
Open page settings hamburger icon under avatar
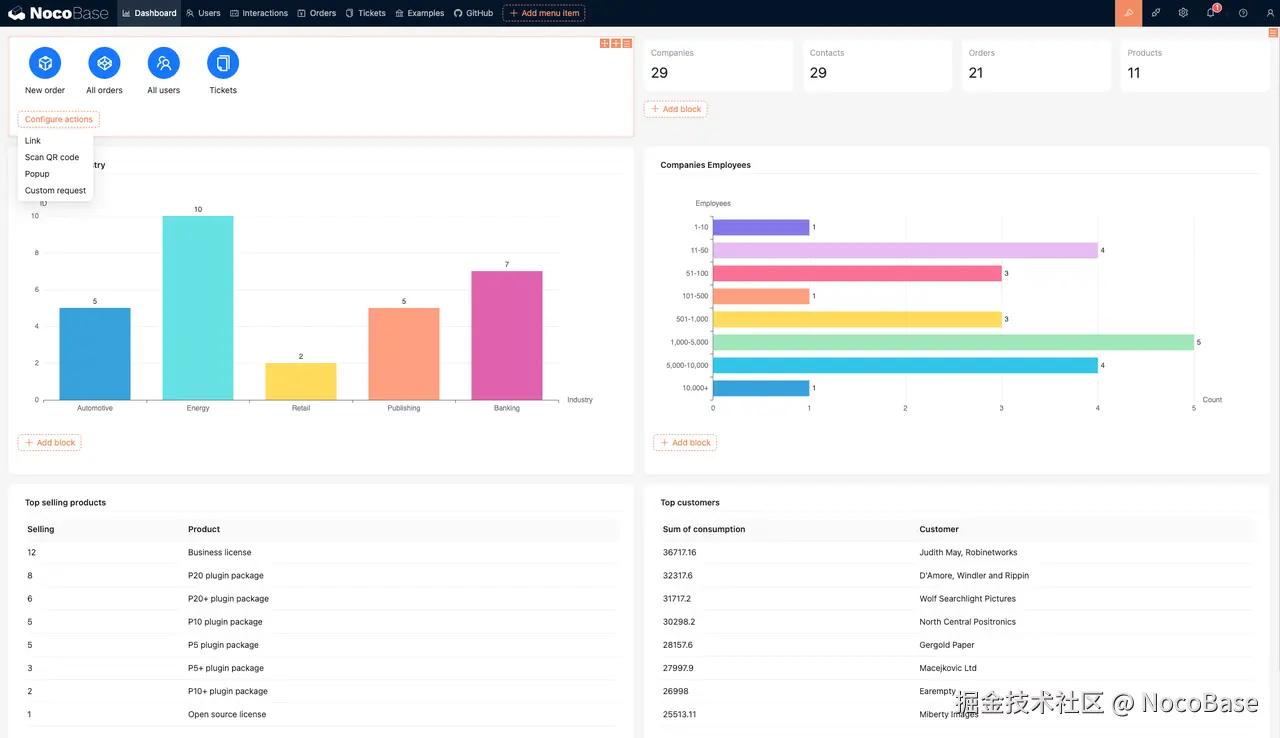1274,33
